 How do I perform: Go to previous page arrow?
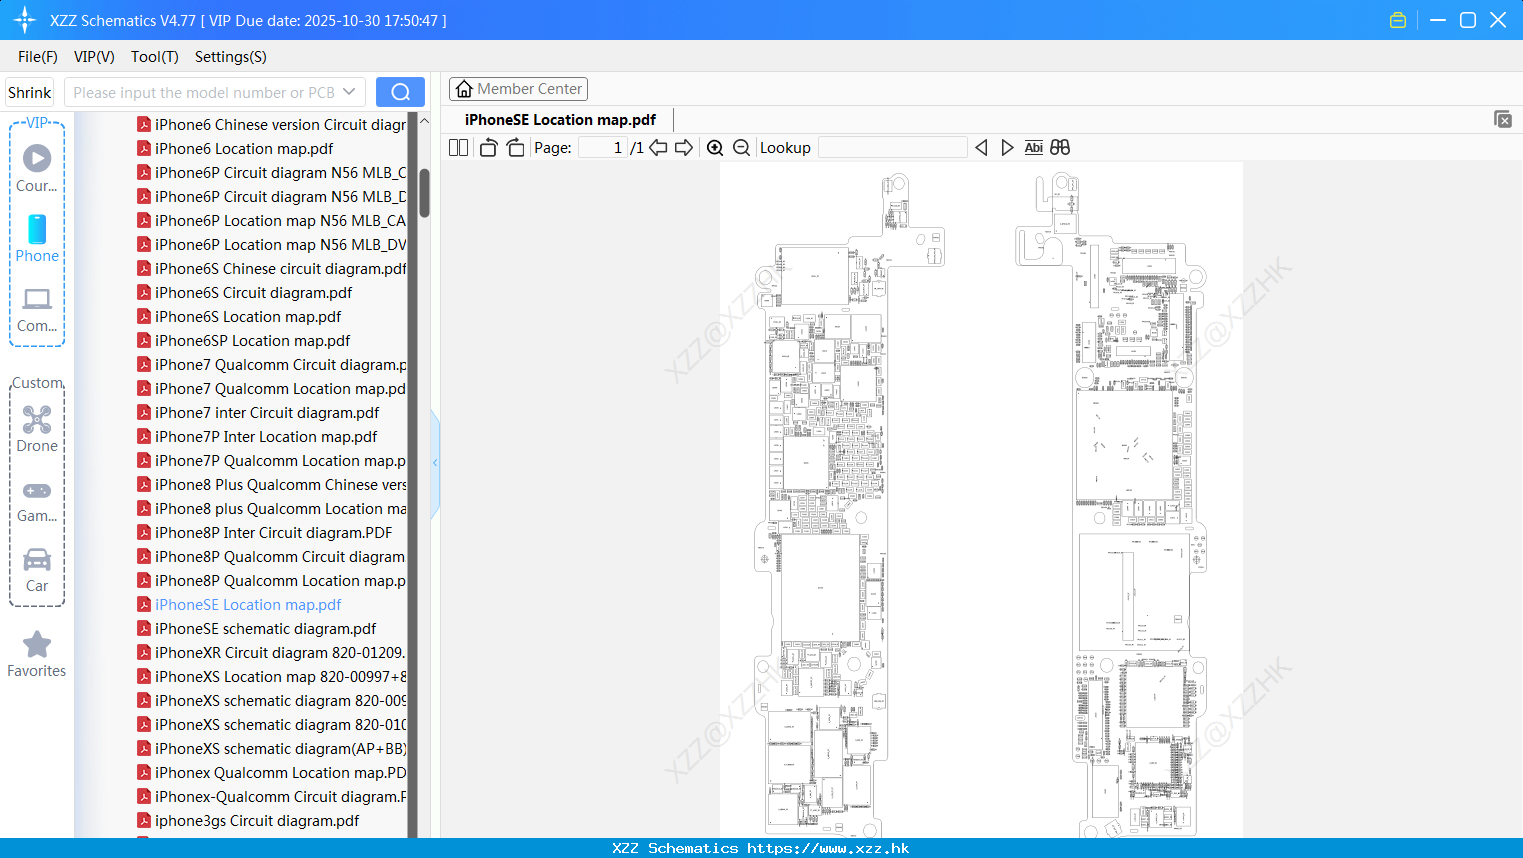pos(658,147)
